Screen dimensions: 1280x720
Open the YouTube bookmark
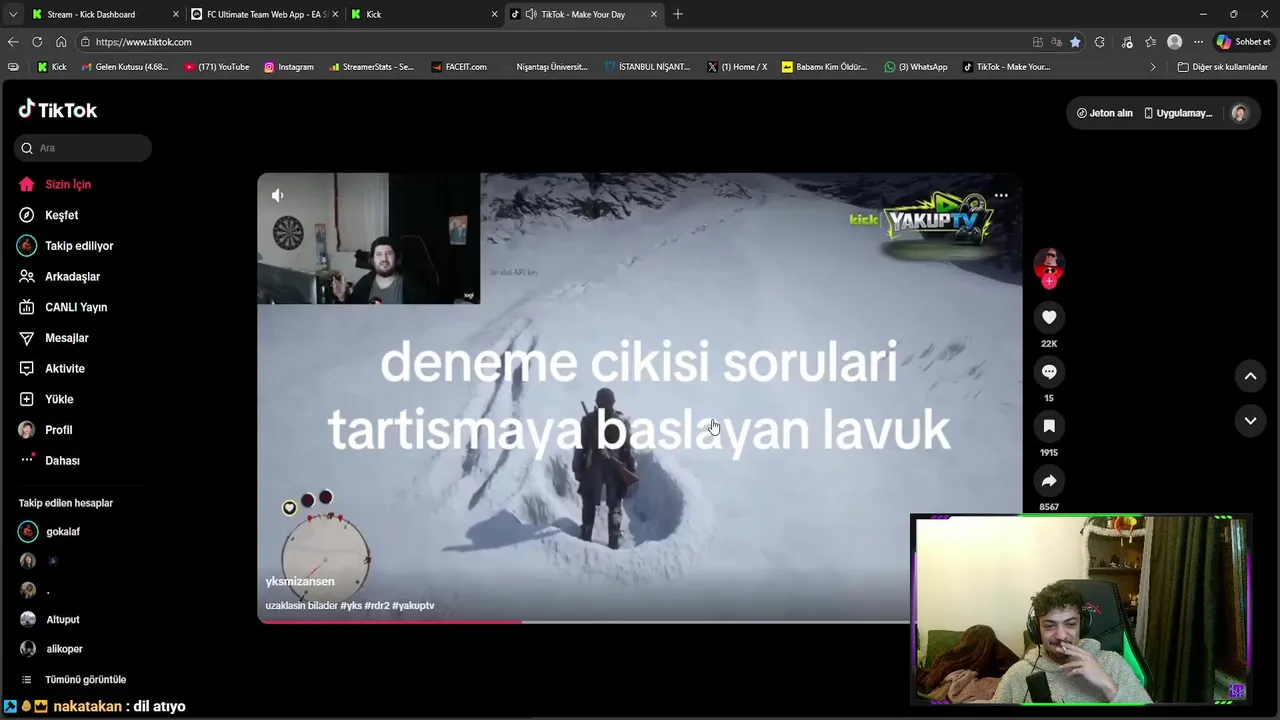pyautogui.click(x=216, y=67)
